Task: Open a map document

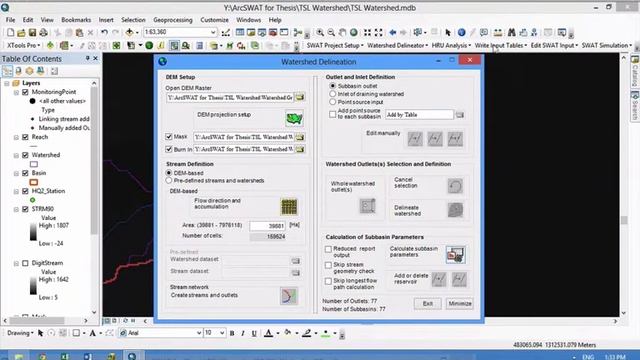Action: tap(21, 33)
